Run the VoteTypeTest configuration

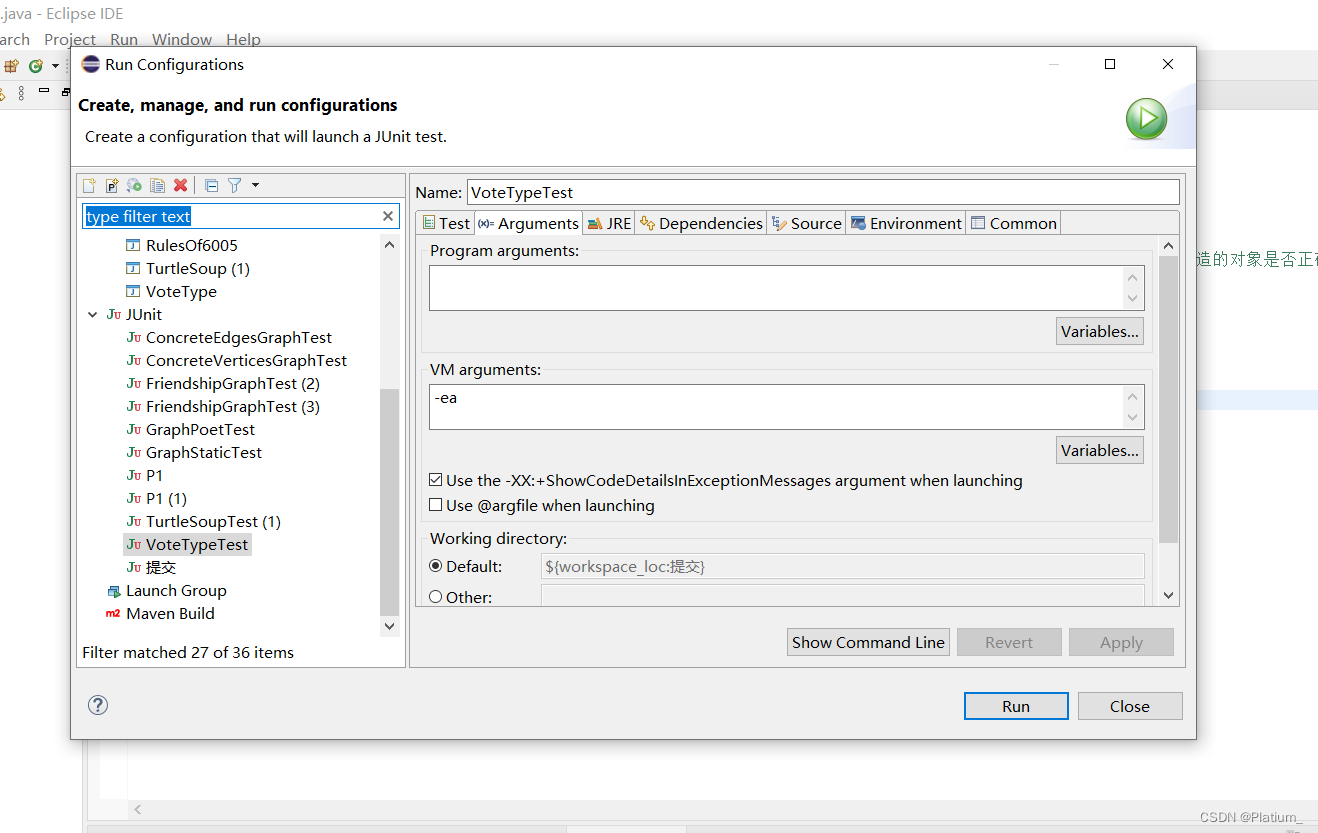point(1016,705)
